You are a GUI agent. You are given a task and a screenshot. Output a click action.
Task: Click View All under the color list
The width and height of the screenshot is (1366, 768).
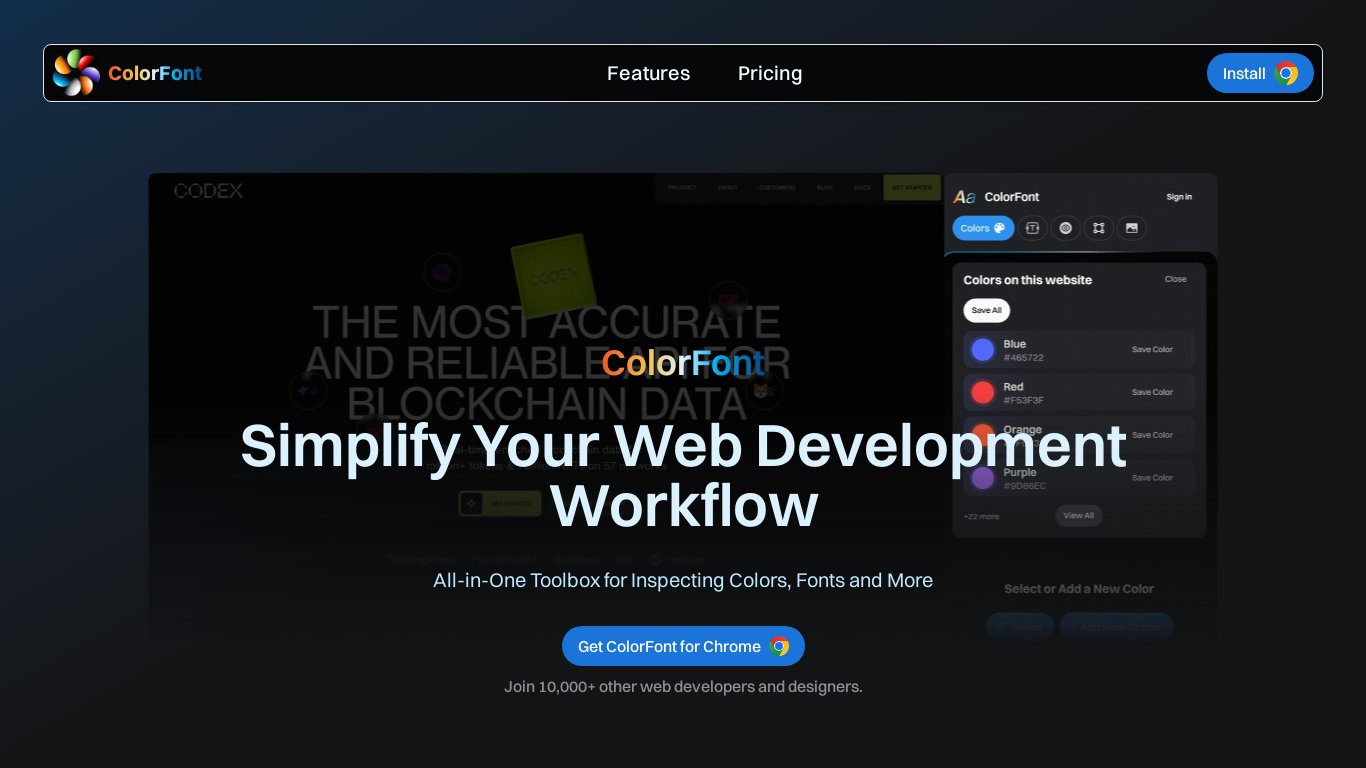[x=1079, y=516]
